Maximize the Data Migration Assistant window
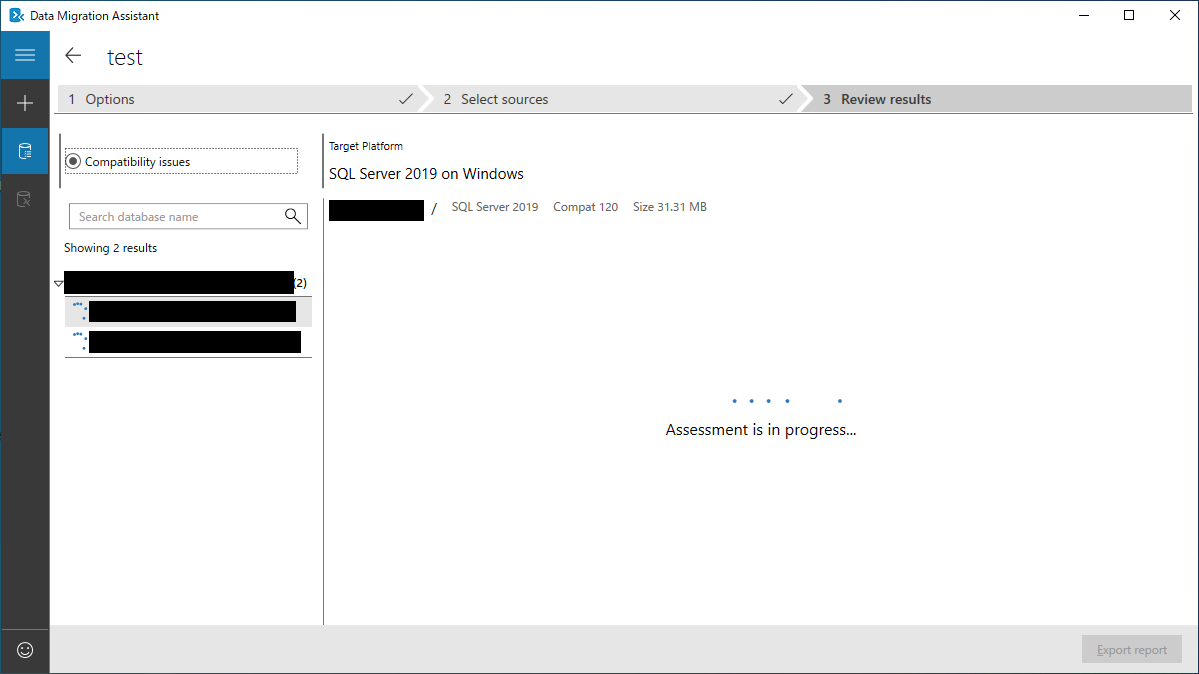This screenshot has height=674, width=1199. [1129, 15]
